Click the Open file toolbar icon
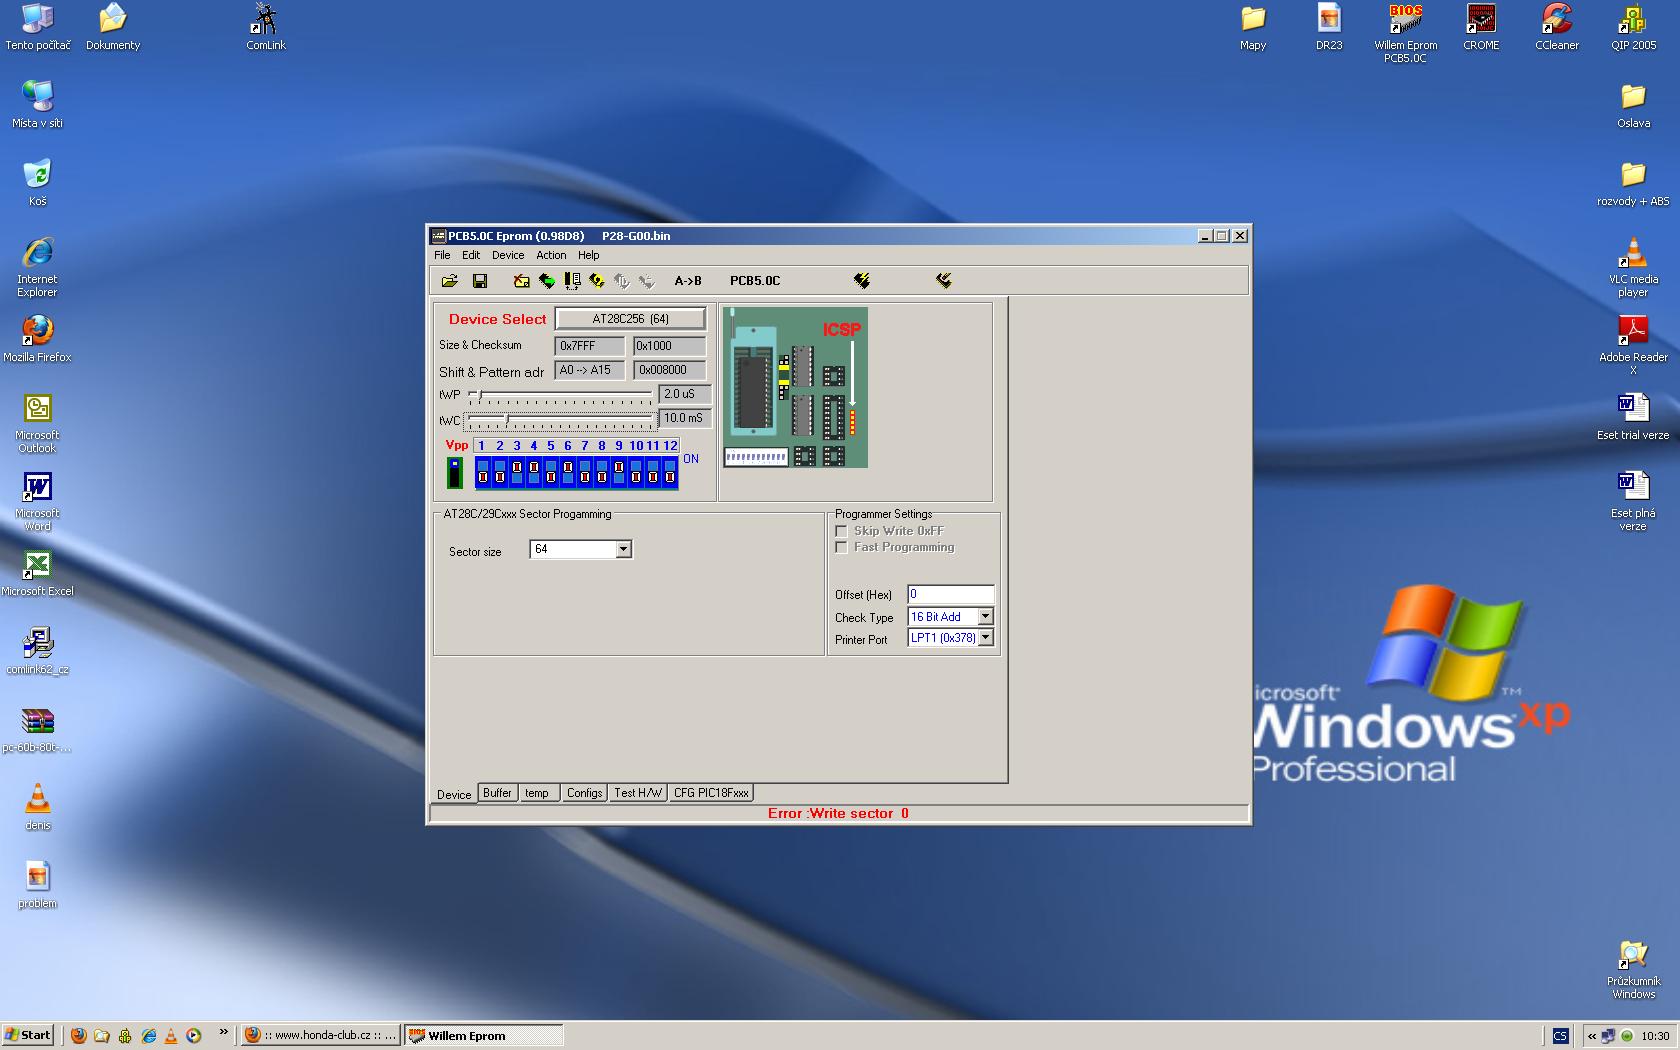The height and width of the screenshot is (1050, 1680). 450,281
